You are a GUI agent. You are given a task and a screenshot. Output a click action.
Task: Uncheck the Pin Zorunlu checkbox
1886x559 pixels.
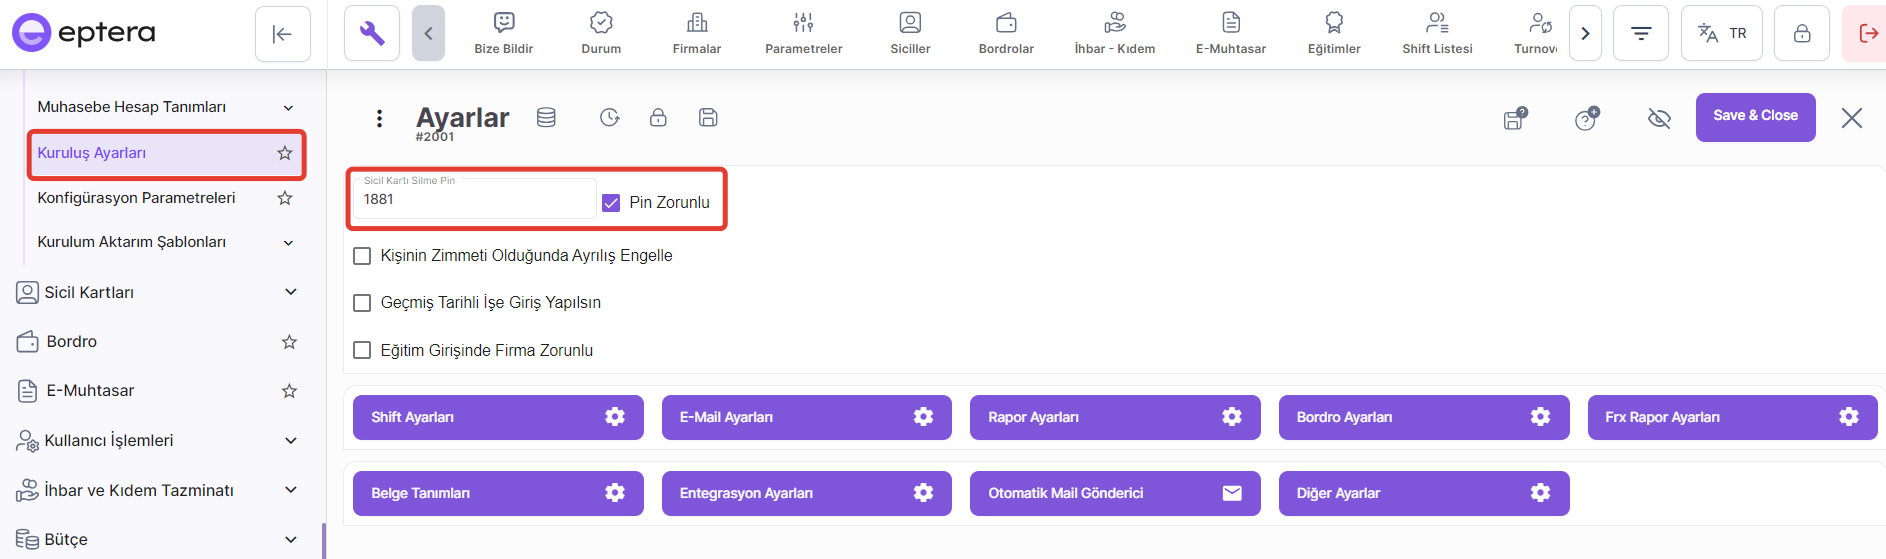[x=611, y=203]
